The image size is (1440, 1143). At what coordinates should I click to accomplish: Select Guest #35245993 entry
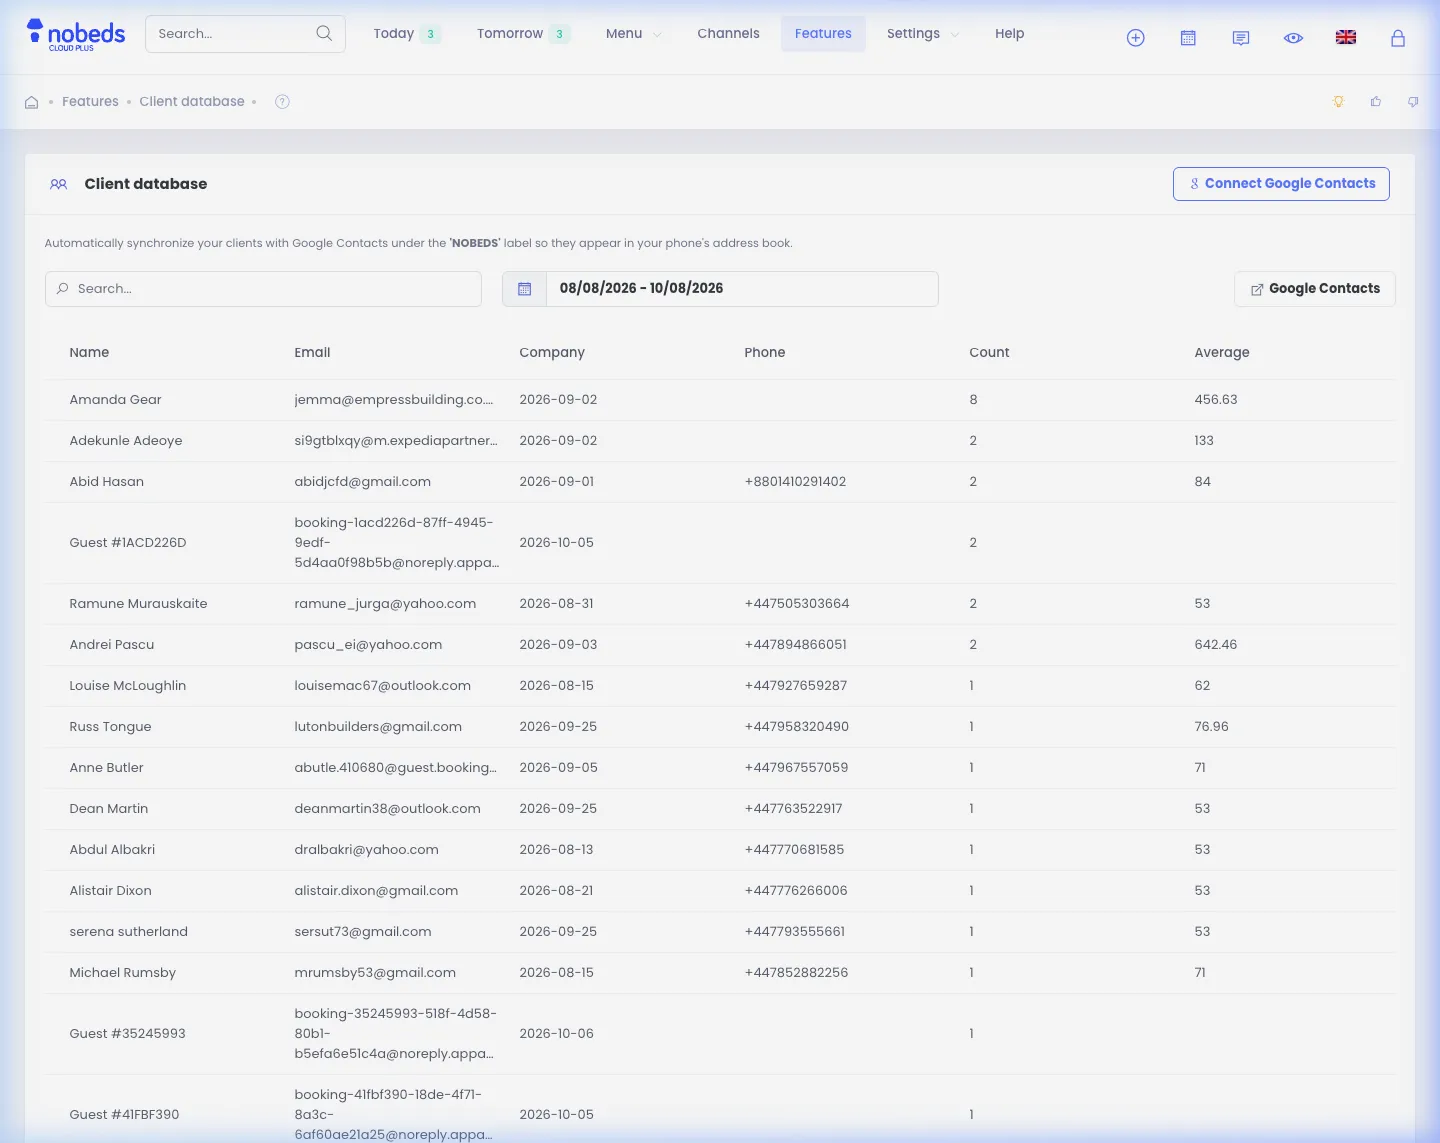[127, 1034]
